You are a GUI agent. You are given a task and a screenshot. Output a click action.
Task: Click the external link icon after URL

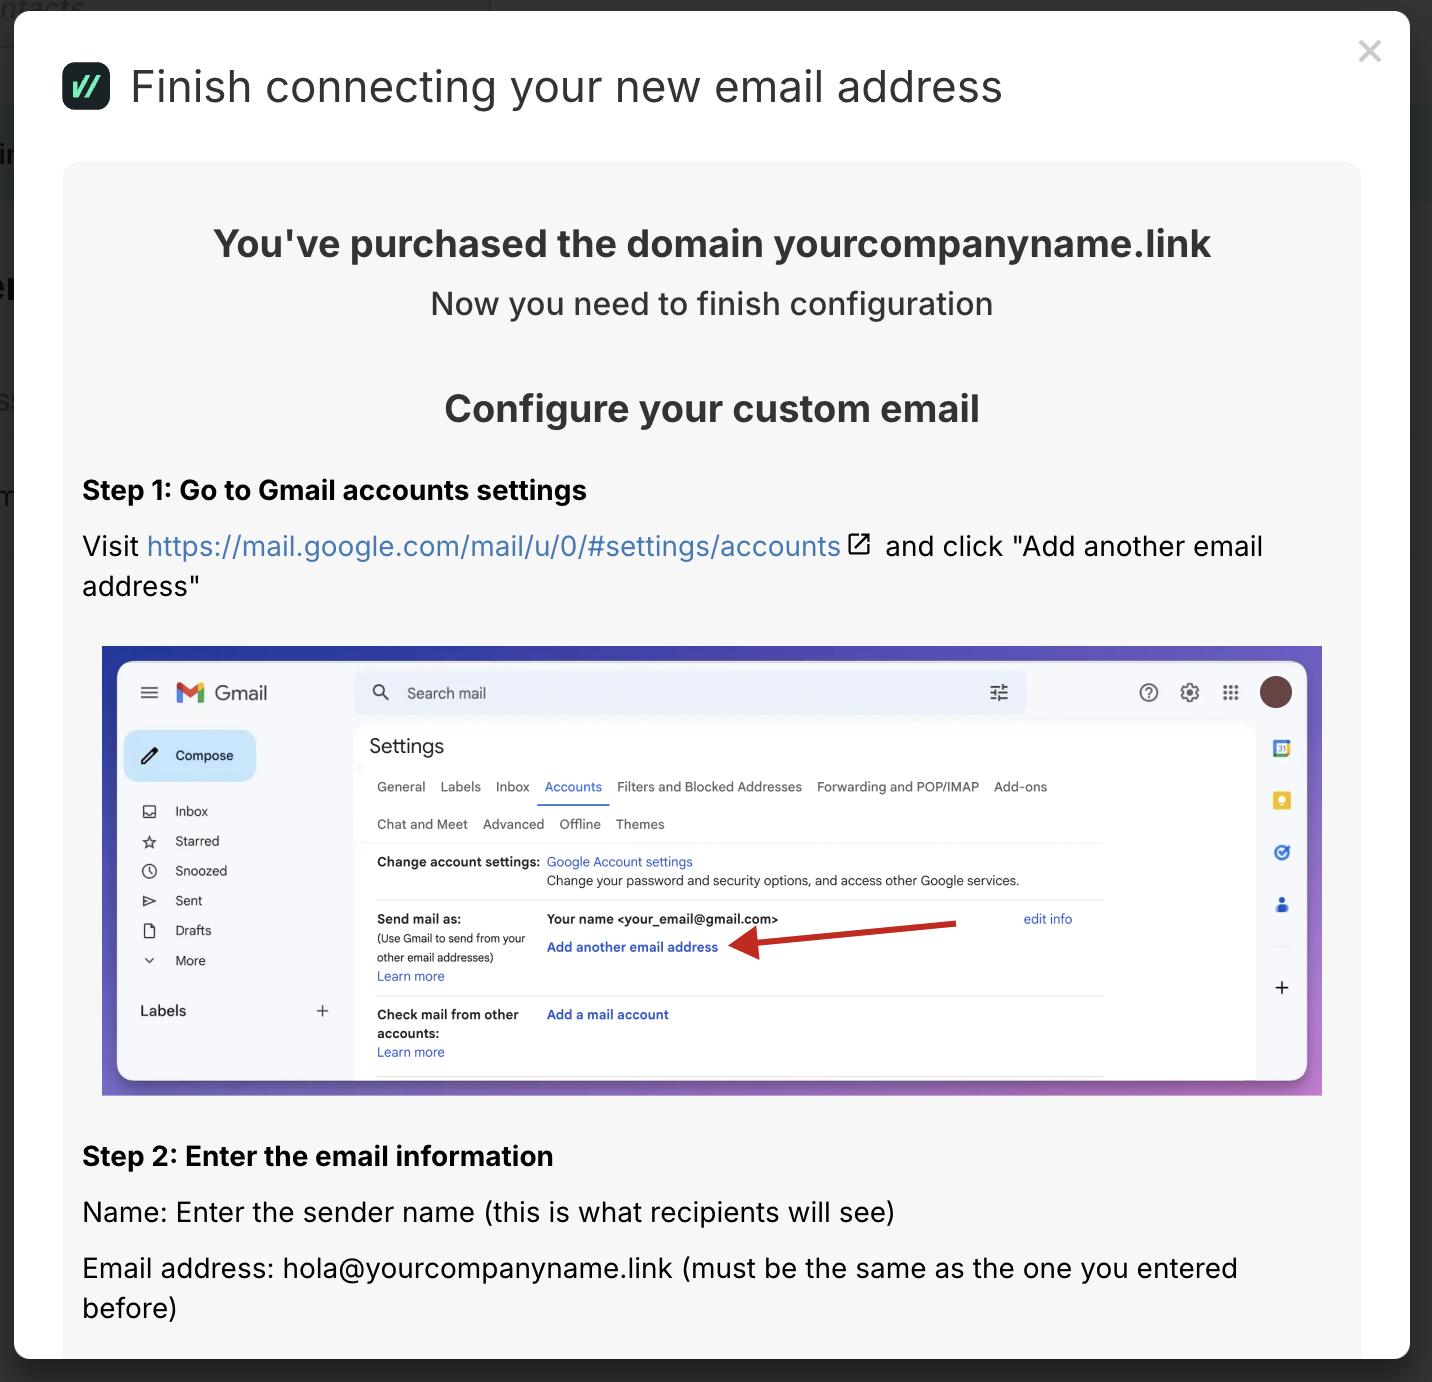(859, 544)
